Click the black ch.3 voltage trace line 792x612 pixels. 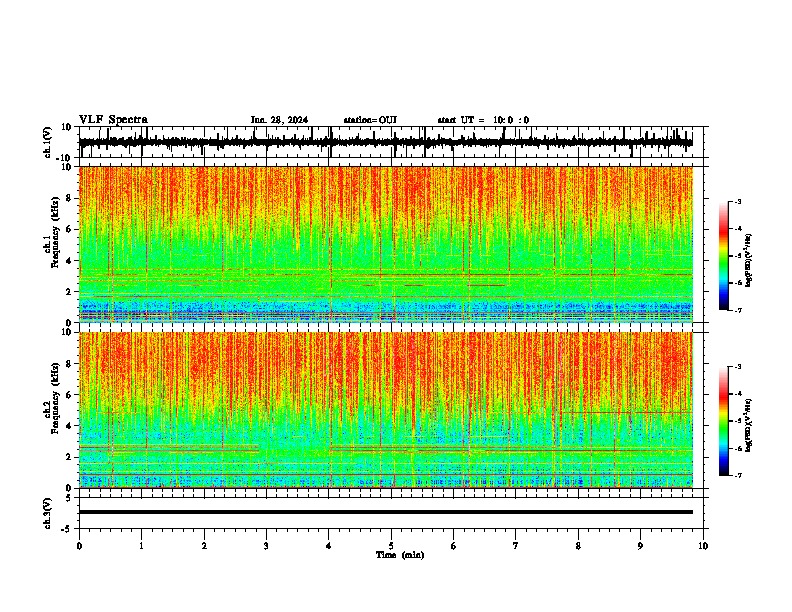point(386,512)
